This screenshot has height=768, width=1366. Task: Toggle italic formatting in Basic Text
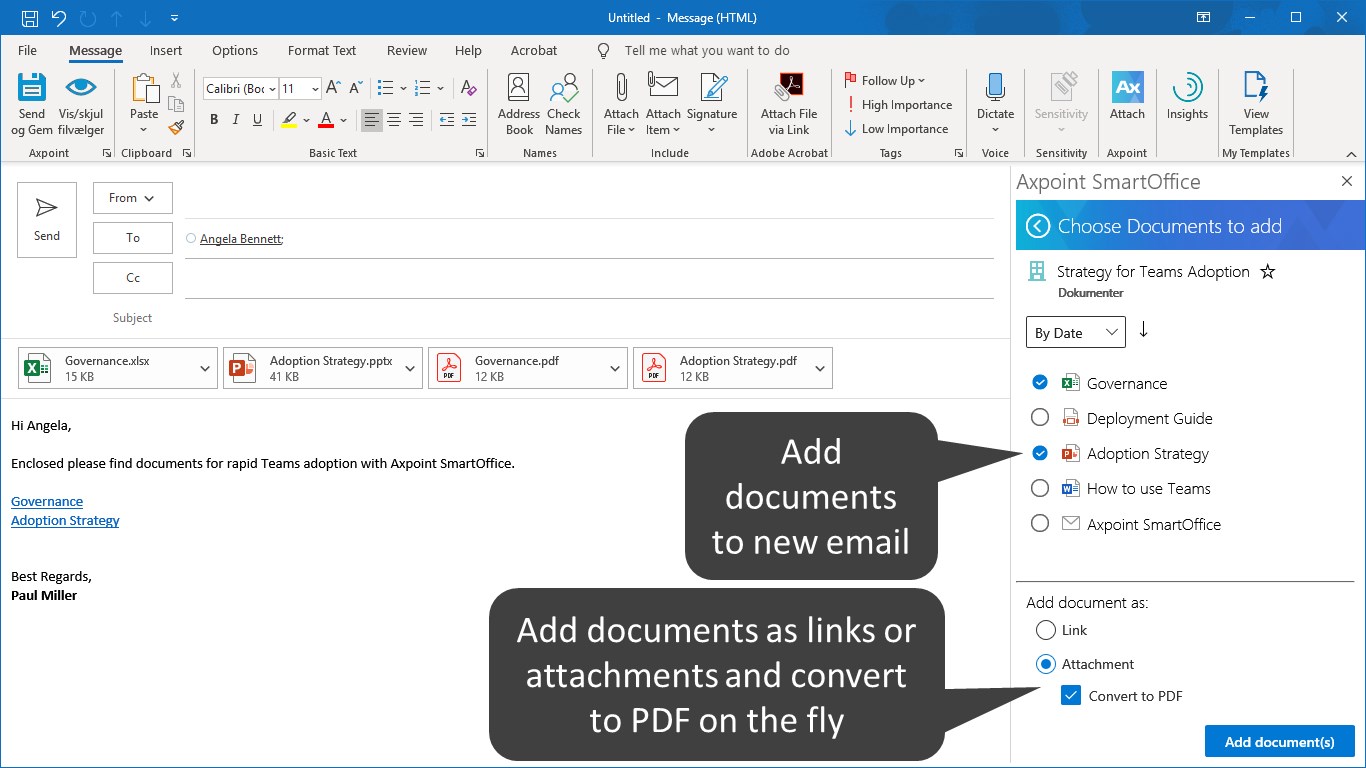click(x=236, y=120)
